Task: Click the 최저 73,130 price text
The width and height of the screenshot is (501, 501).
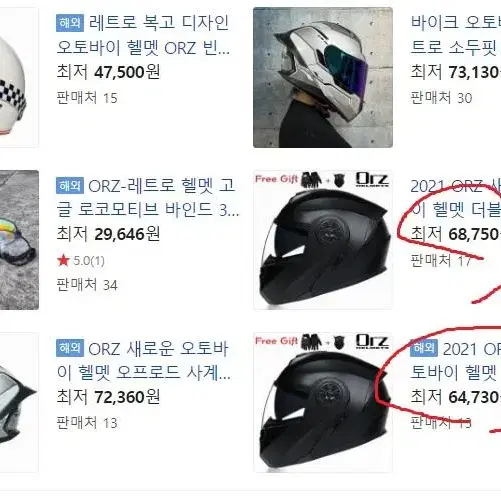Action: (x=456, y=72)
